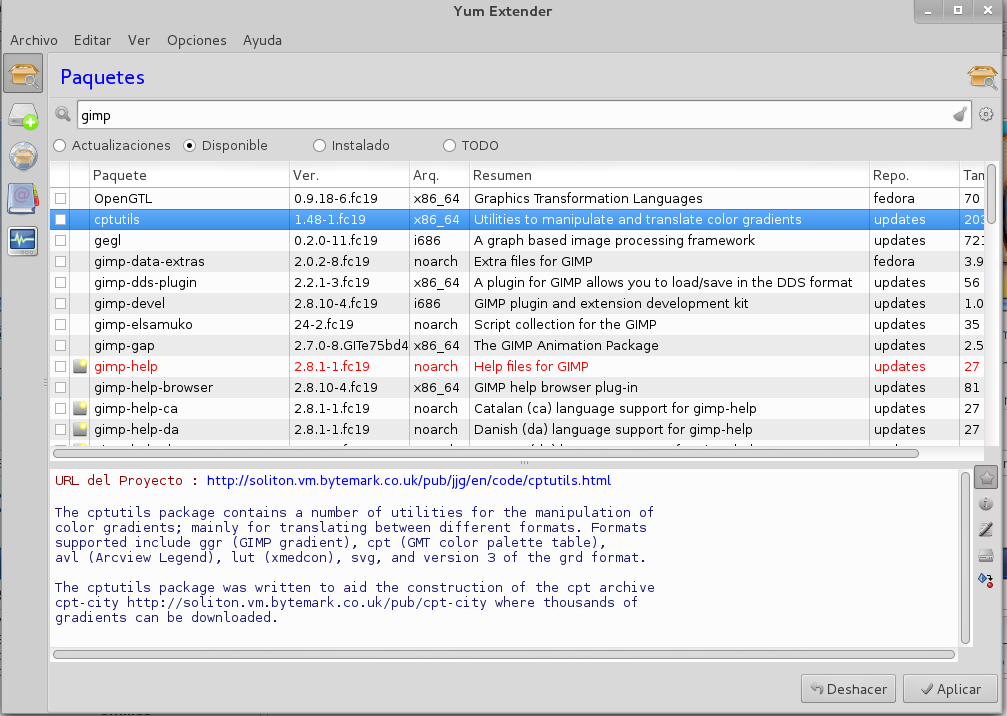1007x716 pixels.
Task: Show package information with info icon
Action: pyautogui.click(x=986, y=503)
